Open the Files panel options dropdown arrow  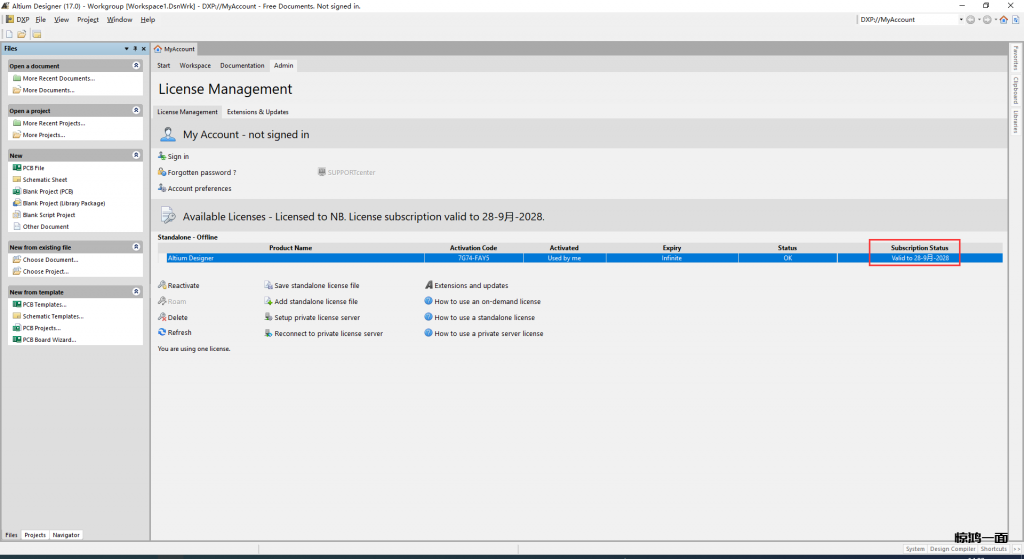(x=126, y=48)
